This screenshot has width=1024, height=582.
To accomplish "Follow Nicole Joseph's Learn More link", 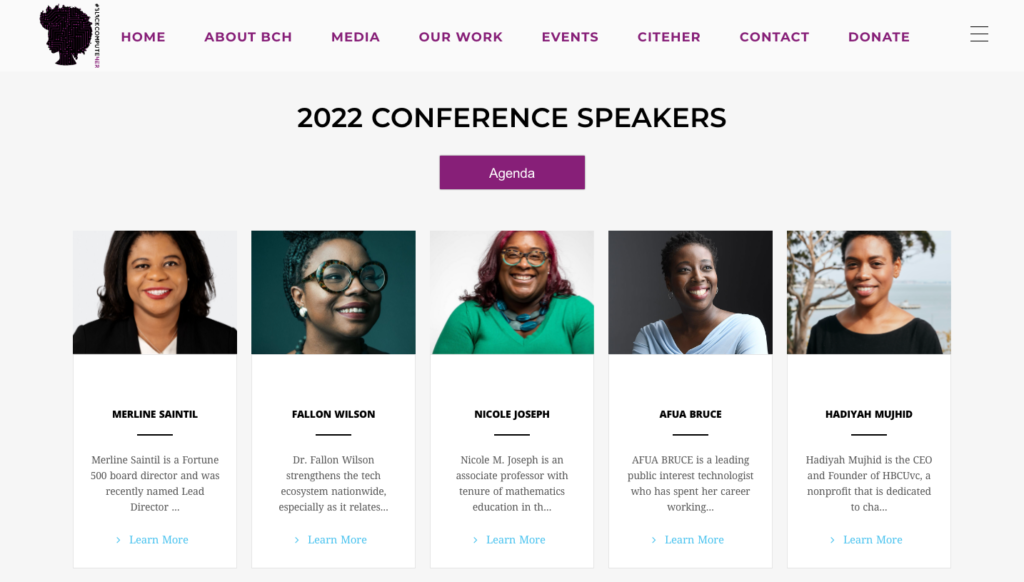I will click(x=515, y=540).
